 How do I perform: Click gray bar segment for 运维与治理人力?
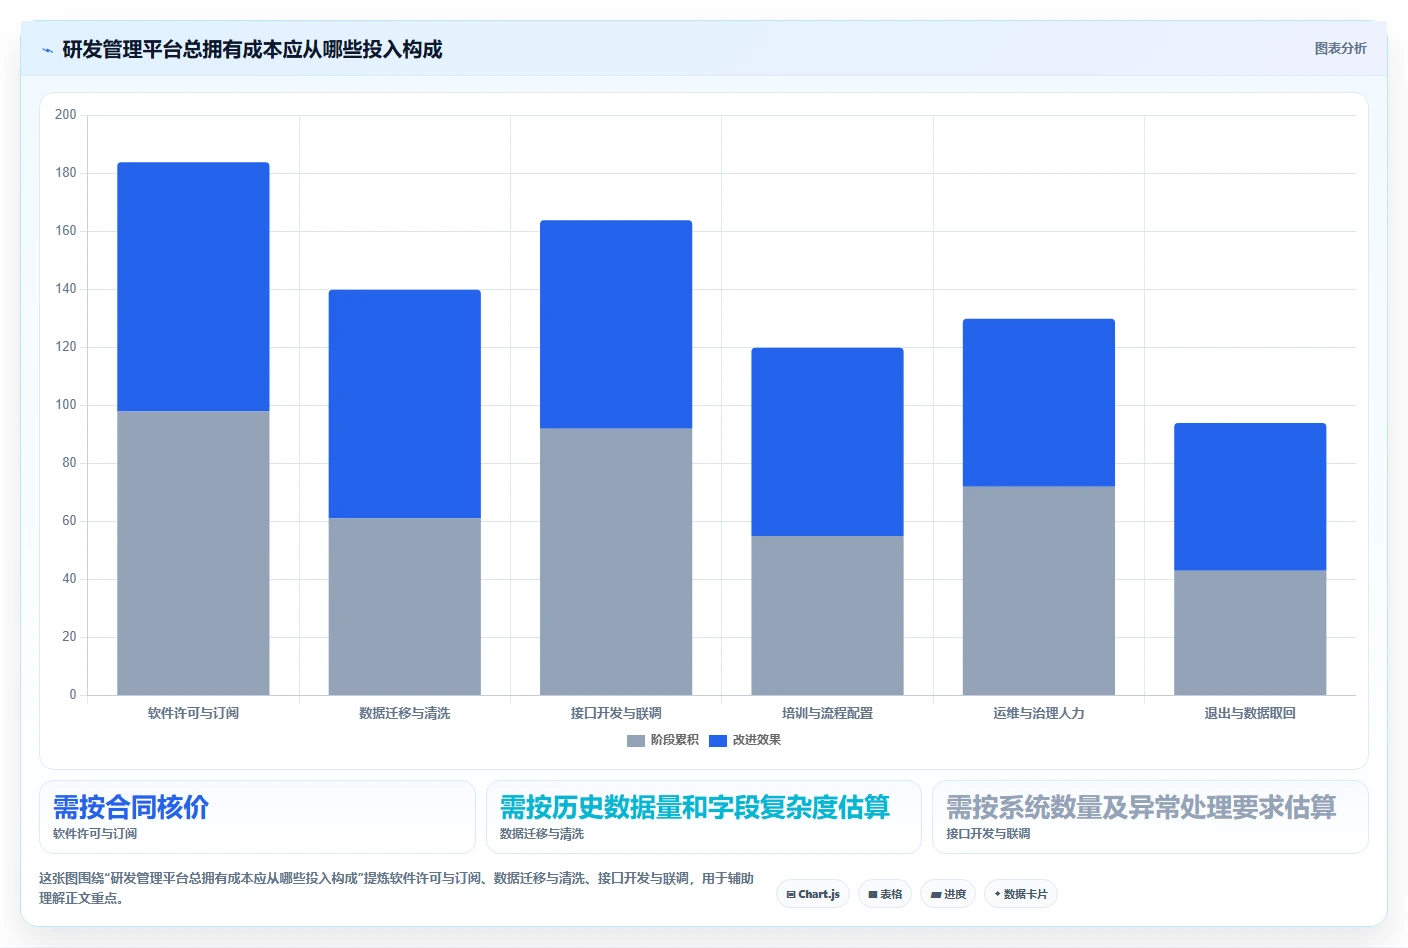[x=1039, y=591]
